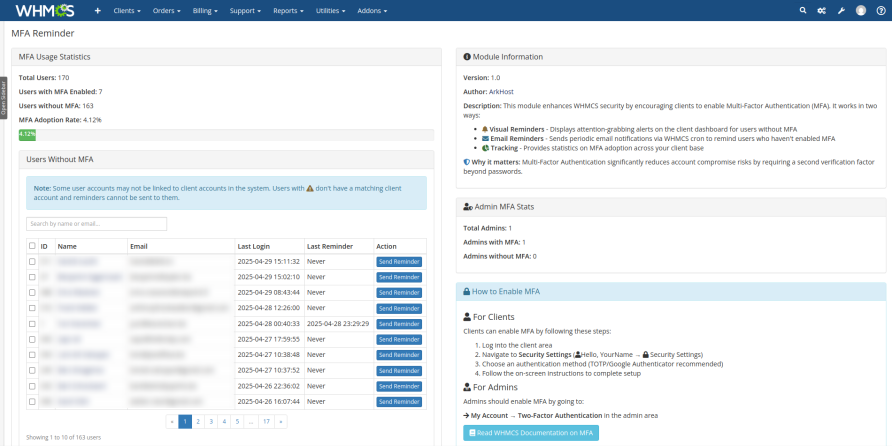Go to page 5 of users
Screen dimensions: 892x446
coord(237,422)
